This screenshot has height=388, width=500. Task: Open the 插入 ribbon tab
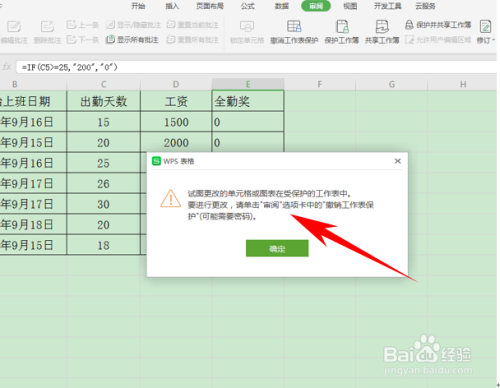coord(172,6)
